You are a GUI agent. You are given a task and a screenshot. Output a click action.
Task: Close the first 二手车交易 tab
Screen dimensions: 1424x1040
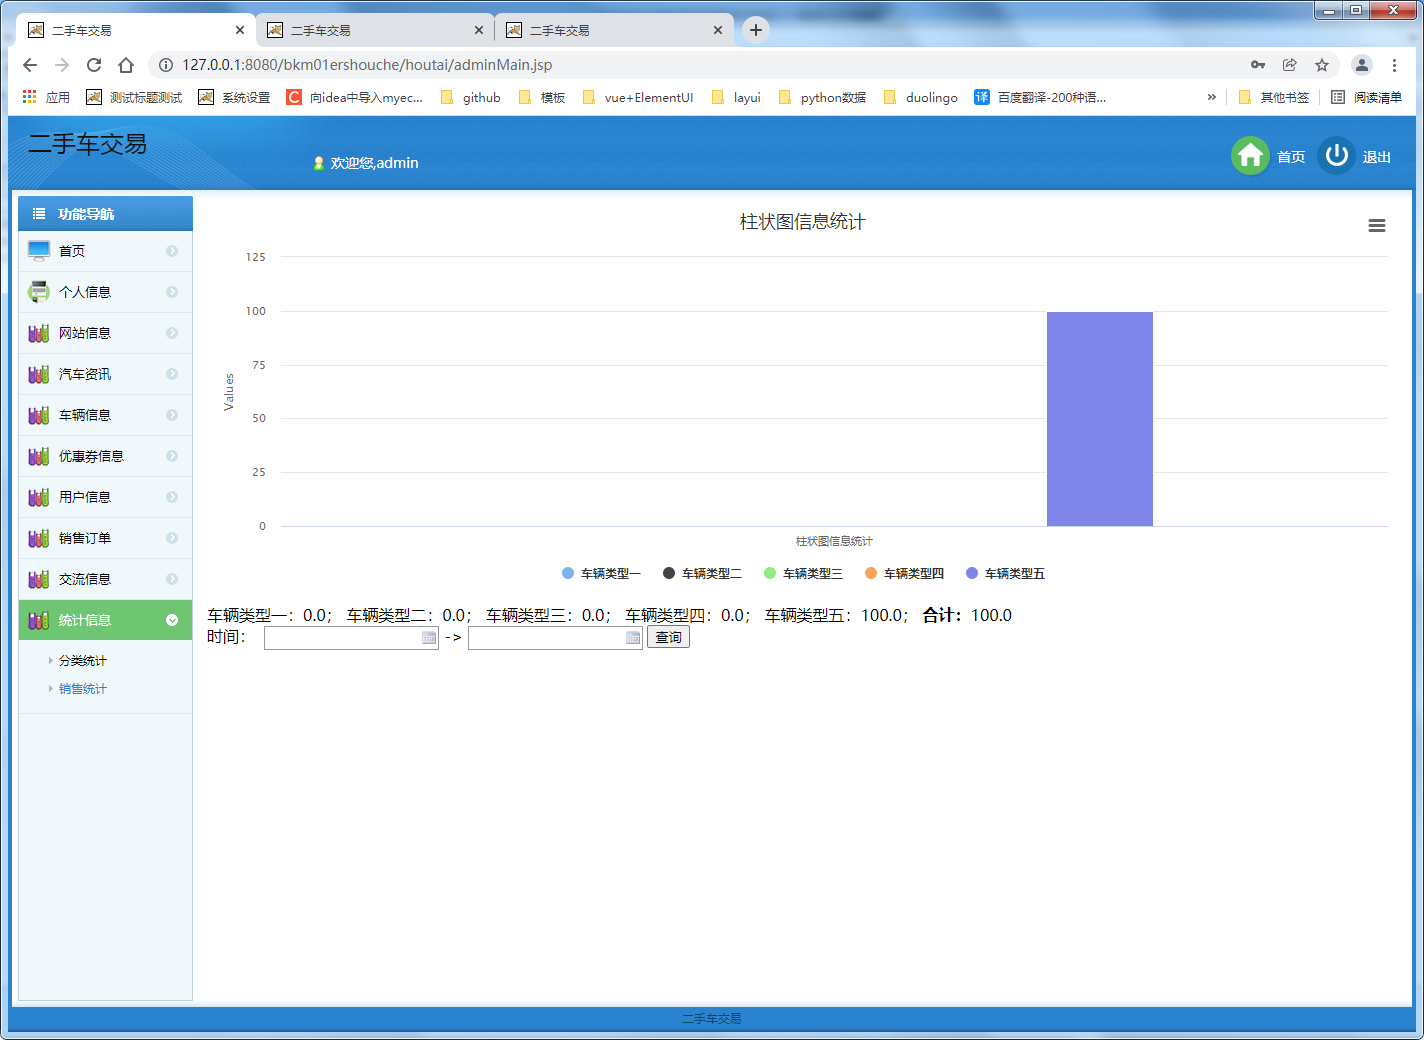point(240,30)
